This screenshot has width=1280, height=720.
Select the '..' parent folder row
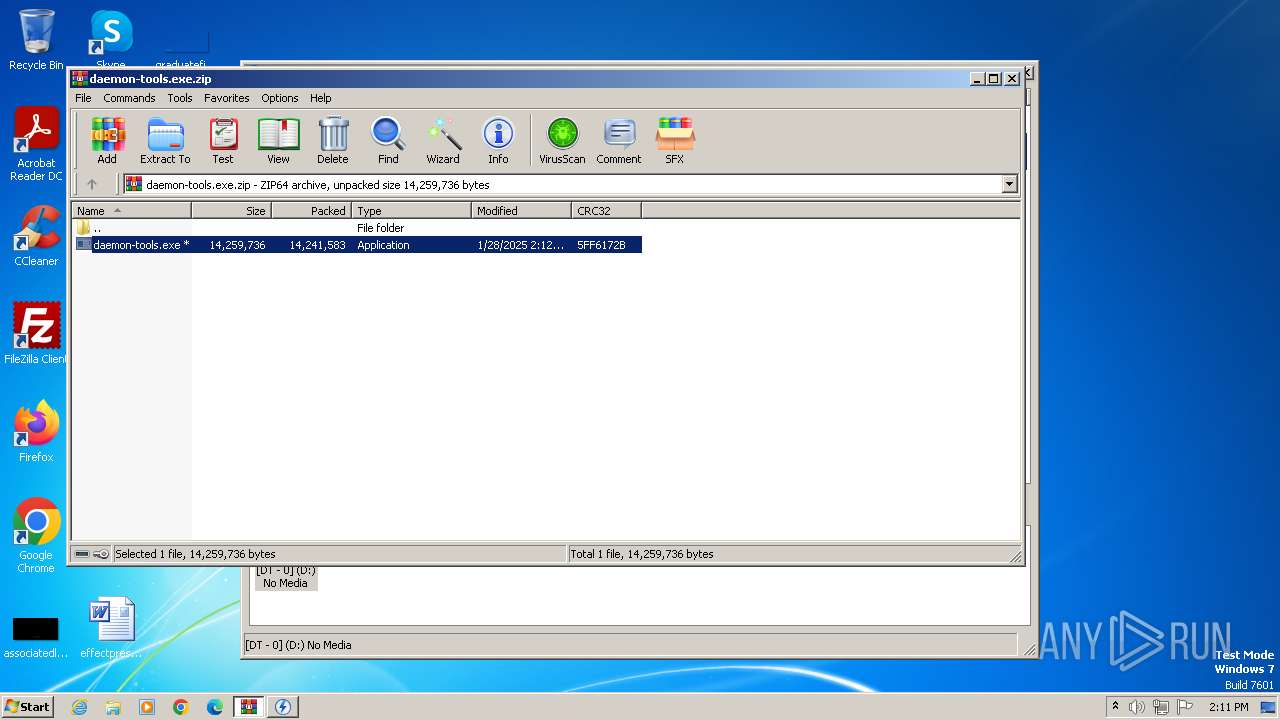(x=357, y=228)
